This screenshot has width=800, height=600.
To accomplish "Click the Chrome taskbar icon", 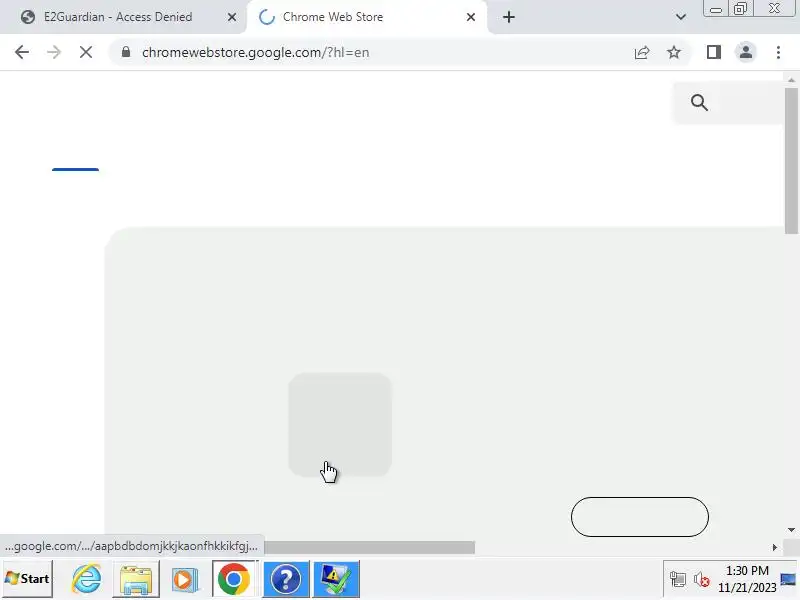I will click(x=234, y=579).
